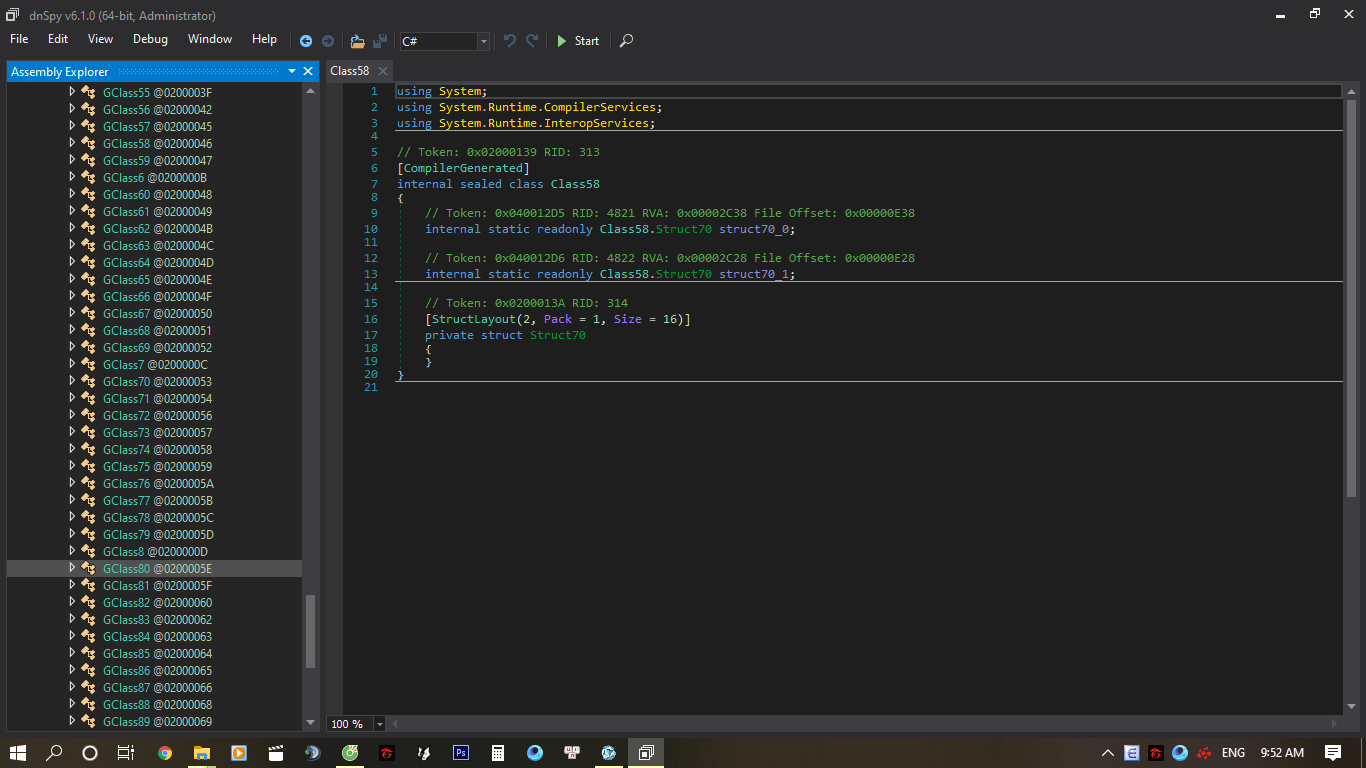Open the Search assemblies magnifier
This screenshot has width=1366, height=768.
(x=626, y=41)
